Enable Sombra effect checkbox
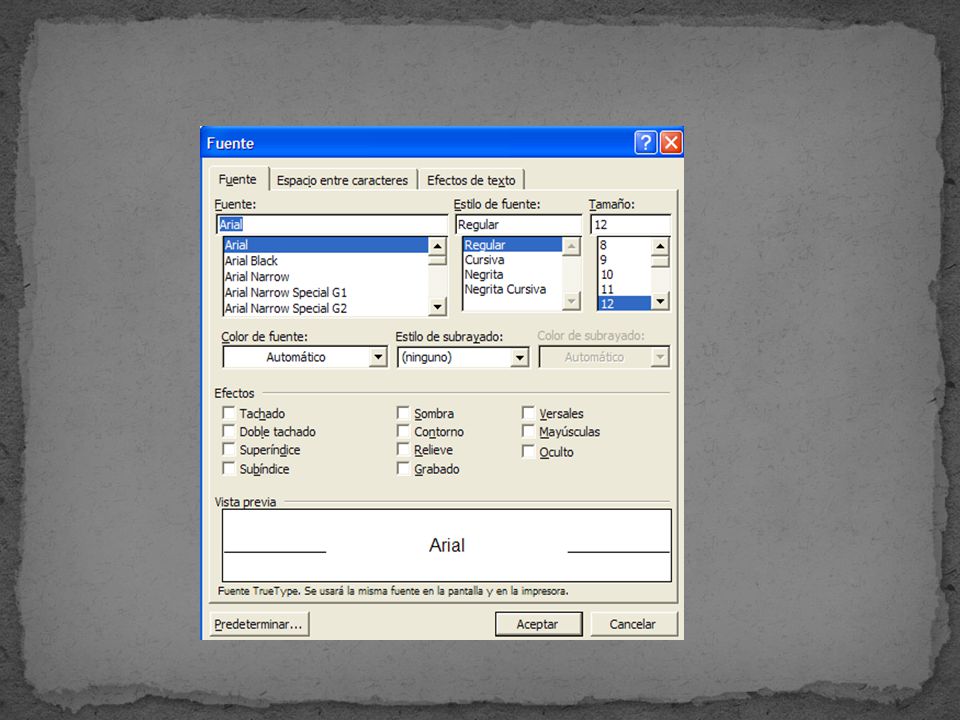 (x=403, y=413)
